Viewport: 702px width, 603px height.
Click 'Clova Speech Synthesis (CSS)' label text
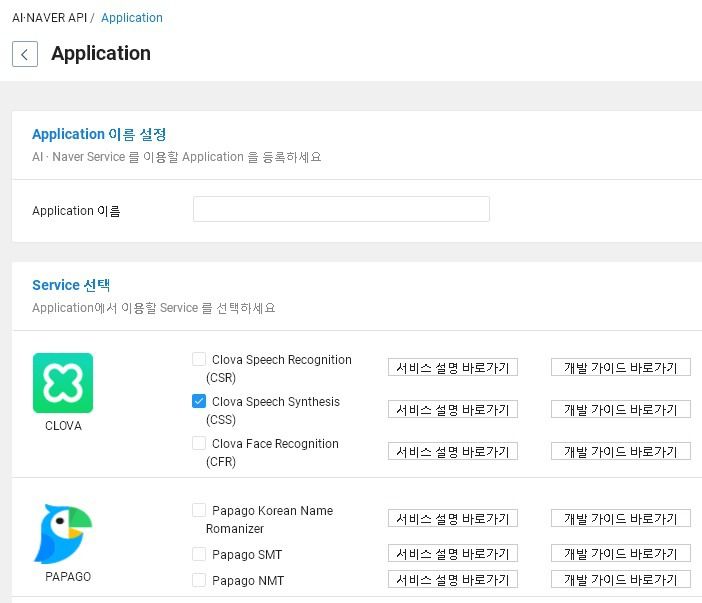click(273, 411)
